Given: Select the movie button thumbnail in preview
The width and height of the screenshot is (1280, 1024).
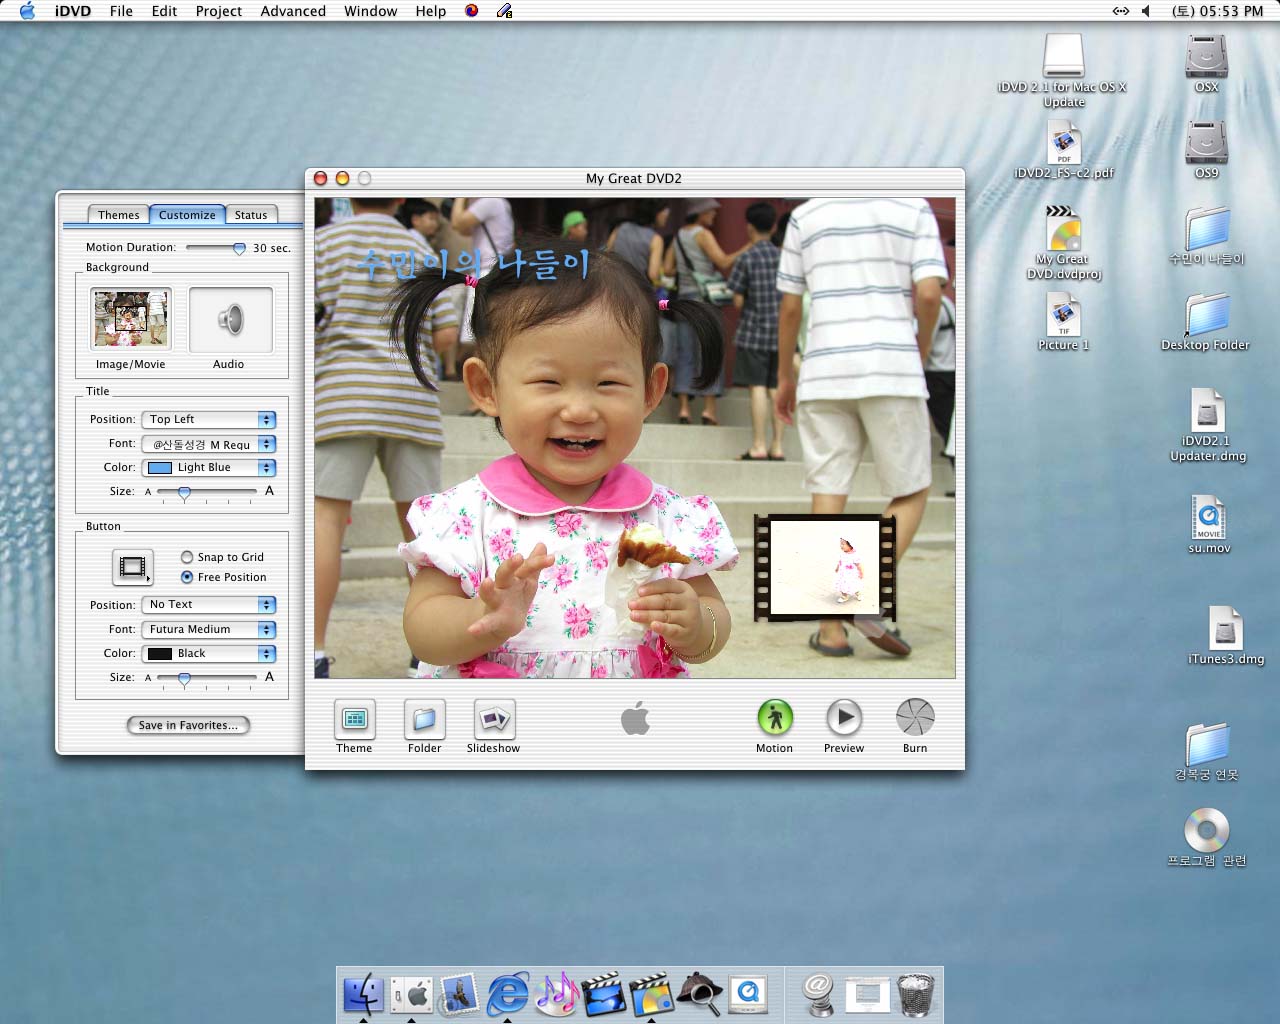Looking at the screenshot, I should (x=824, y=568).
